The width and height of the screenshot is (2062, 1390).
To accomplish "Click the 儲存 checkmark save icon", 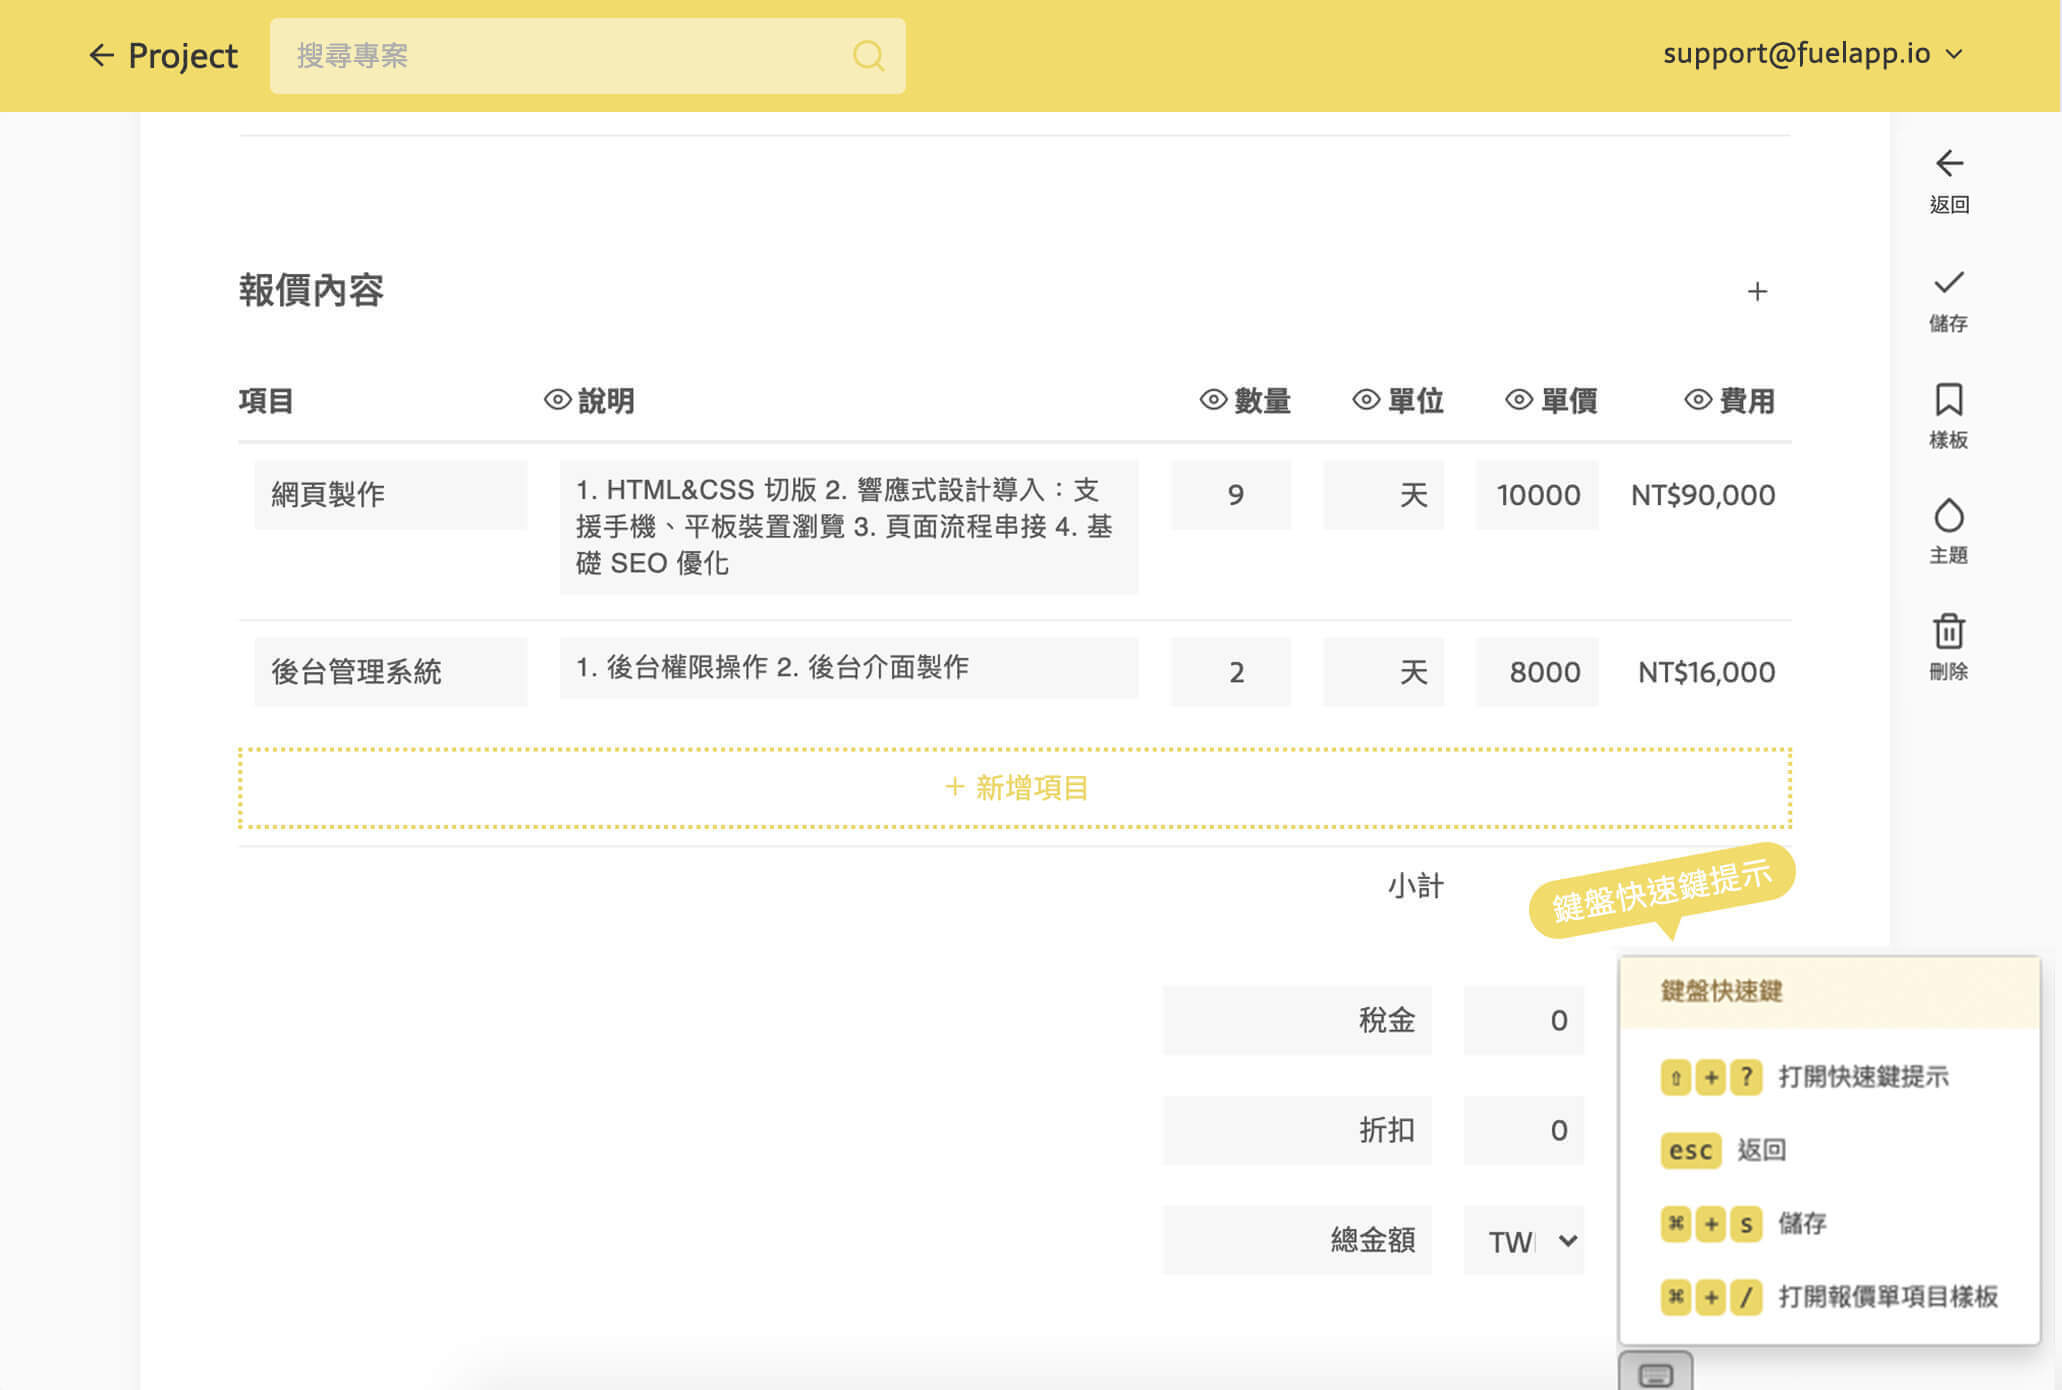I will (1948, 283).
